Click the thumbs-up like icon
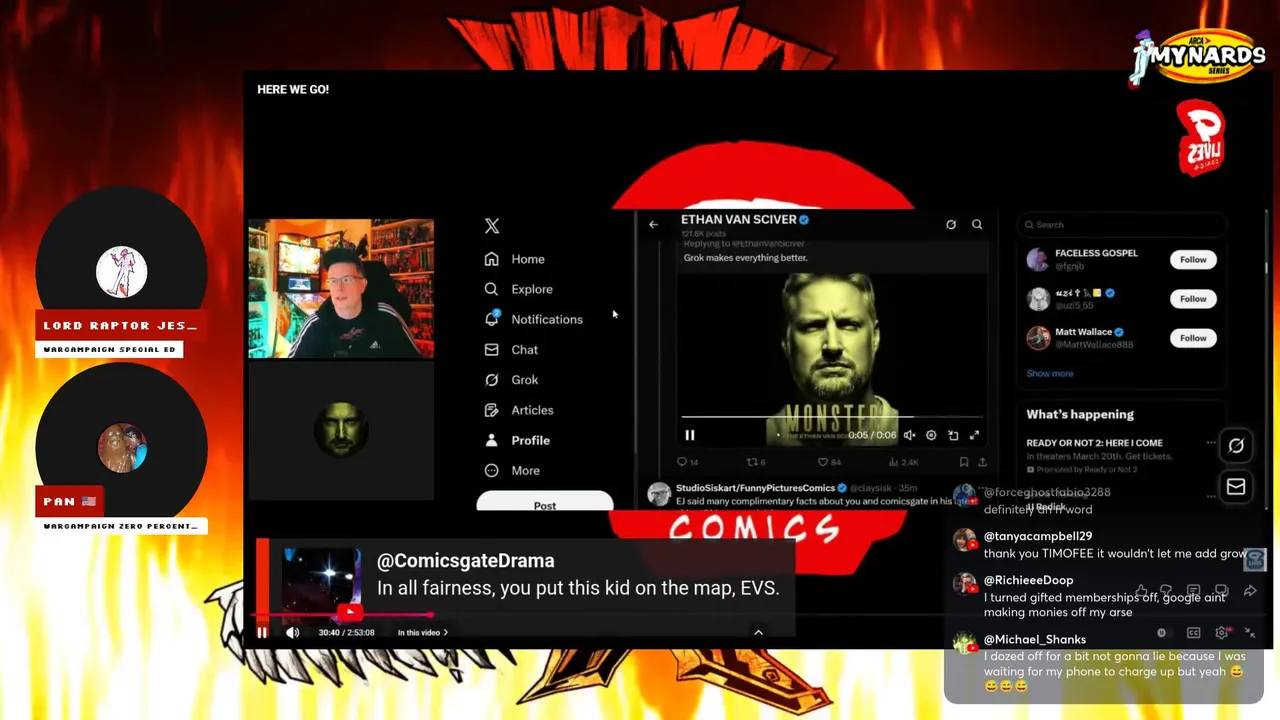 tap(1141, 591)
